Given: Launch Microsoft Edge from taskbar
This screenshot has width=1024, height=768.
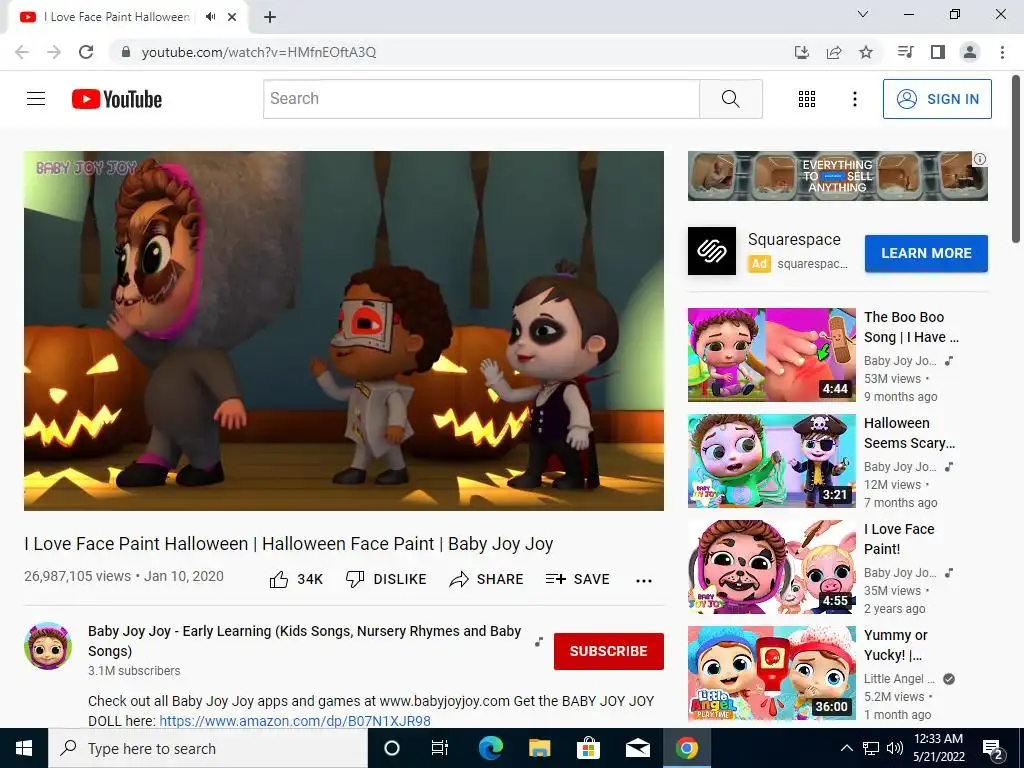Looking at the screenshot, I should pyautogui.click(x=491, y=748).
